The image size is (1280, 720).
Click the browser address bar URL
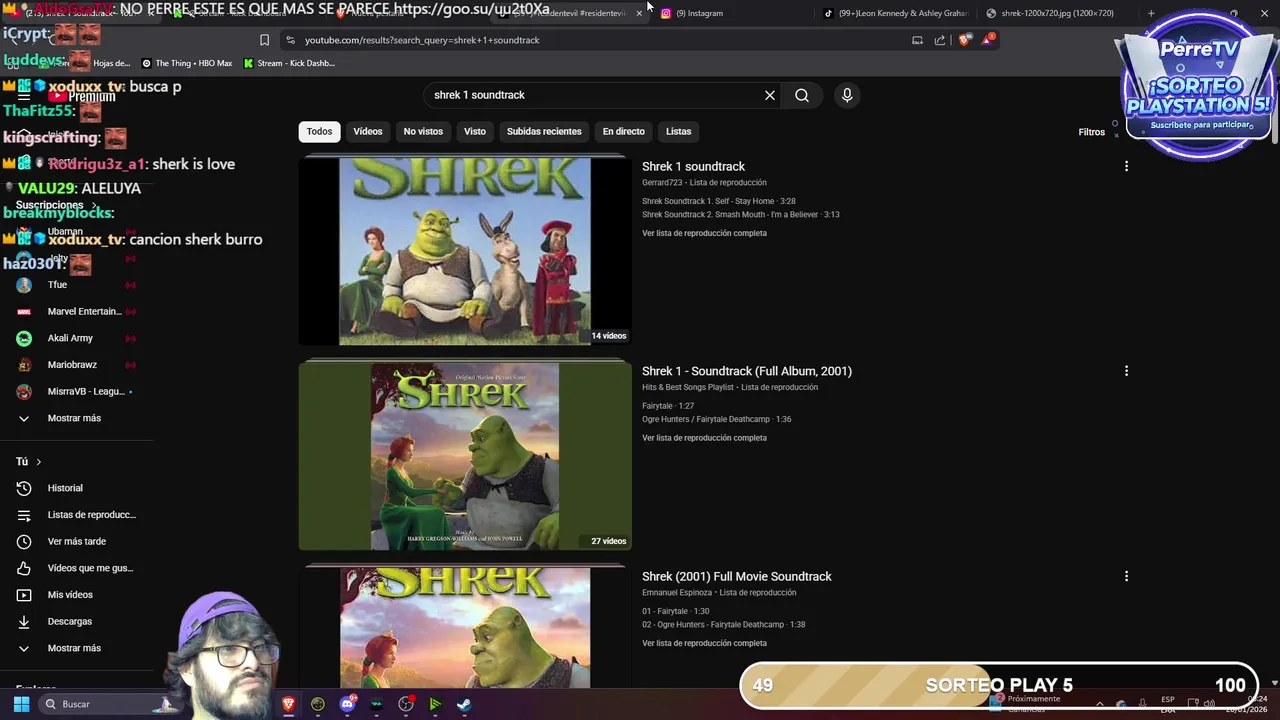coord(422,40)
